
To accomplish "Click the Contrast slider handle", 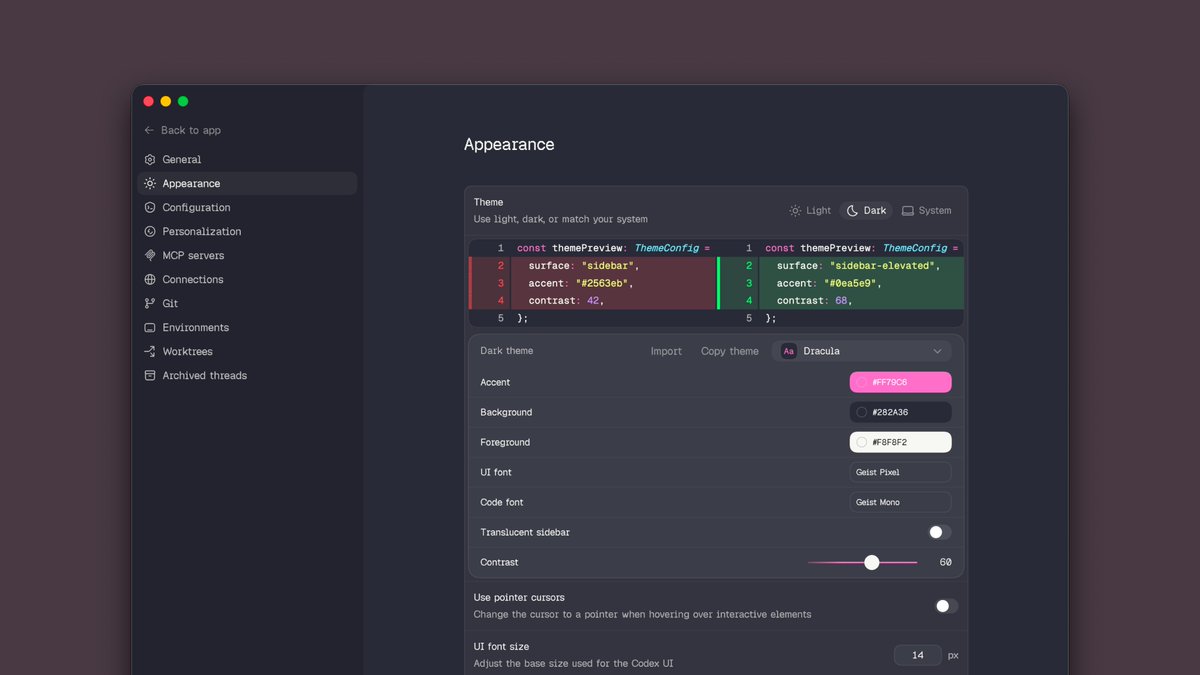I will 872,563.
